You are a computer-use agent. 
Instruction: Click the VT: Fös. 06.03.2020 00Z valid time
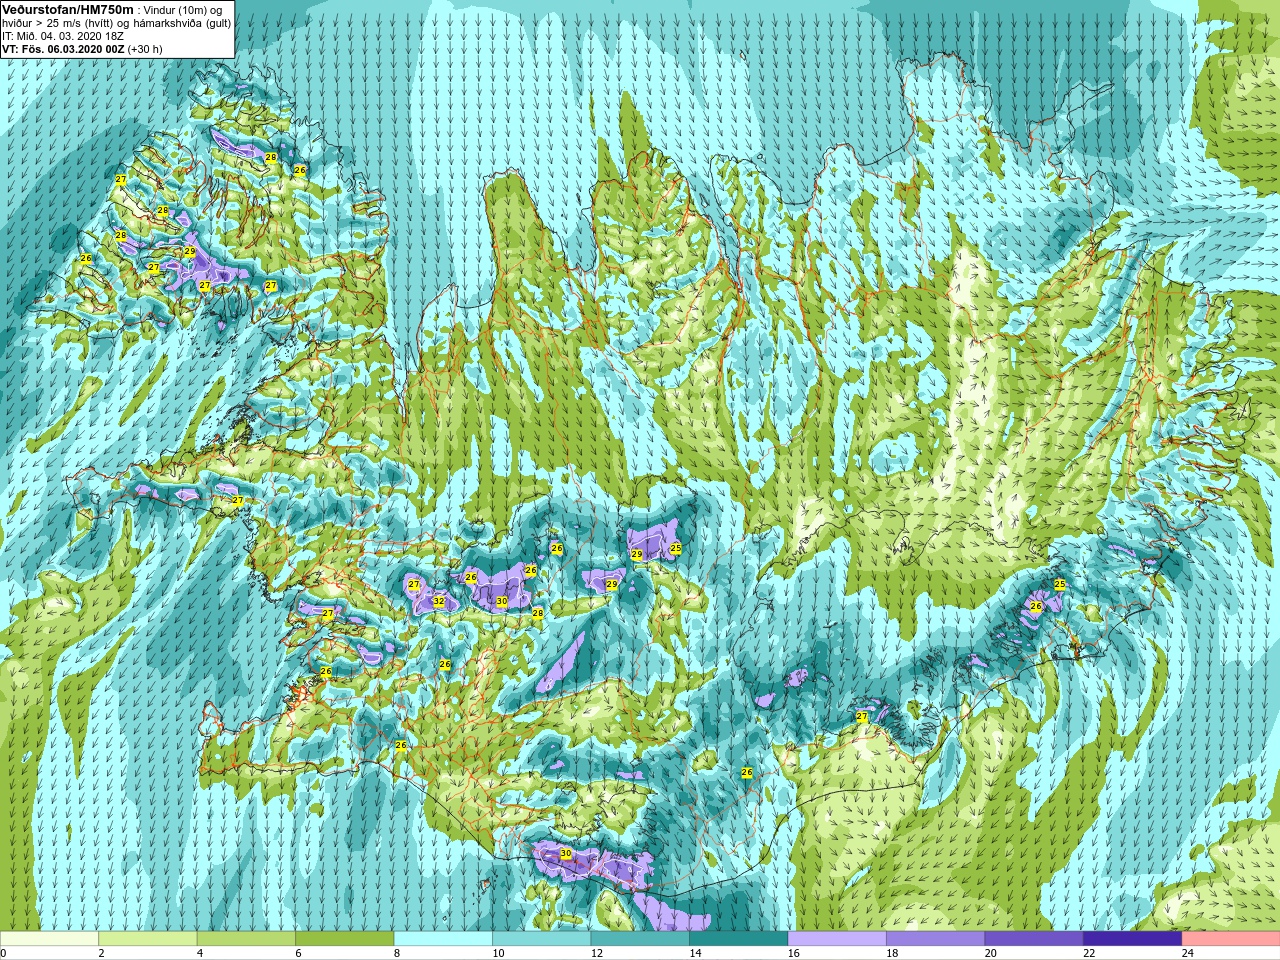[x=63, y=48]
